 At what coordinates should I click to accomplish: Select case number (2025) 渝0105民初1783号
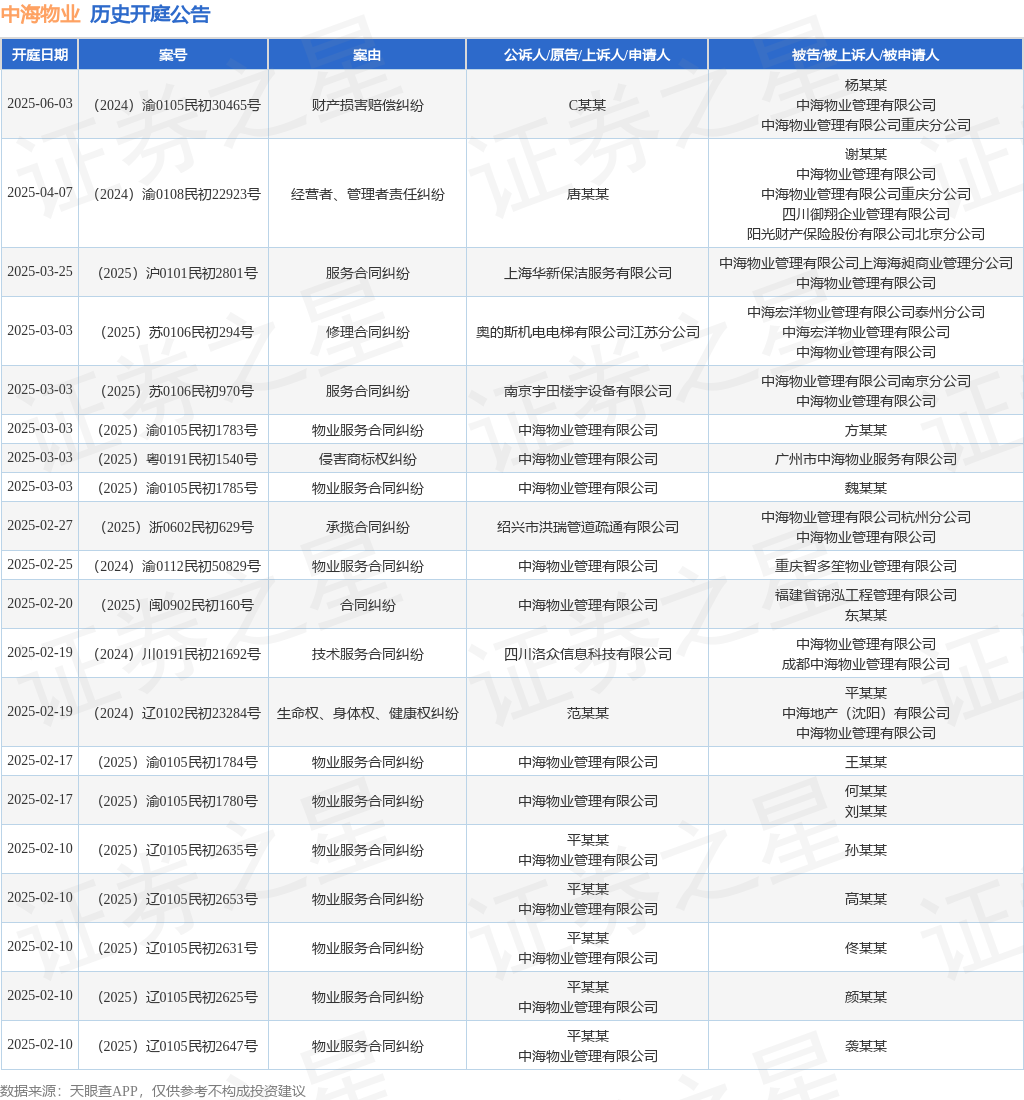pos(177,430)
